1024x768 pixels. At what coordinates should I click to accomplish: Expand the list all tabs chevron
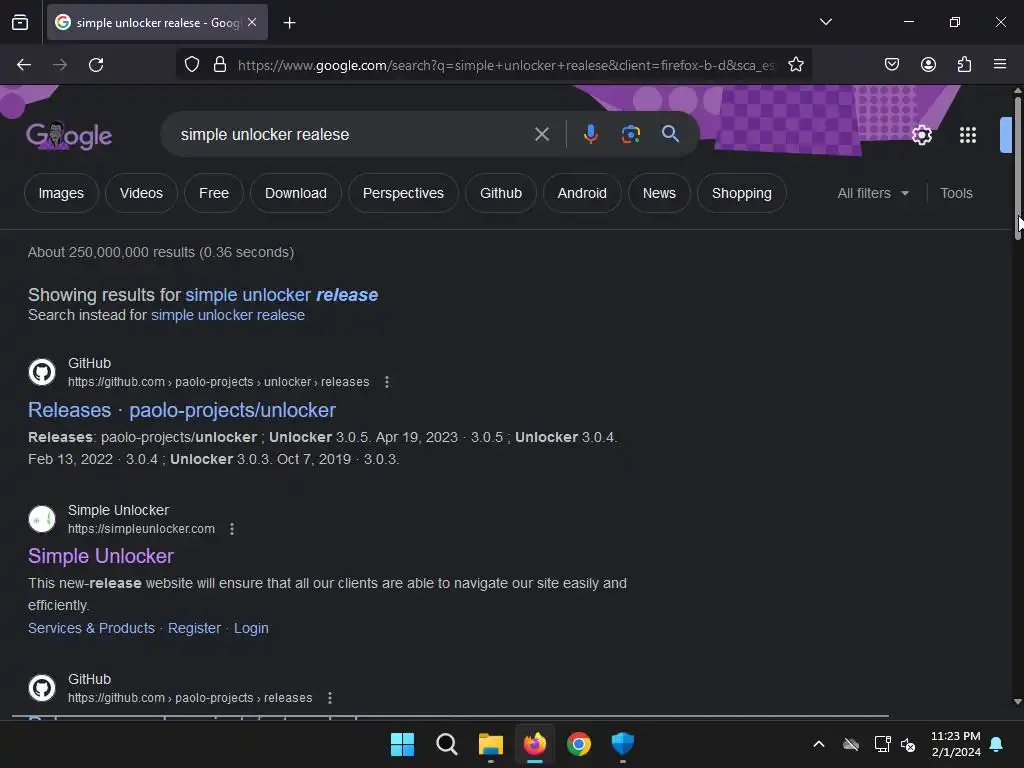pos(825,22)
